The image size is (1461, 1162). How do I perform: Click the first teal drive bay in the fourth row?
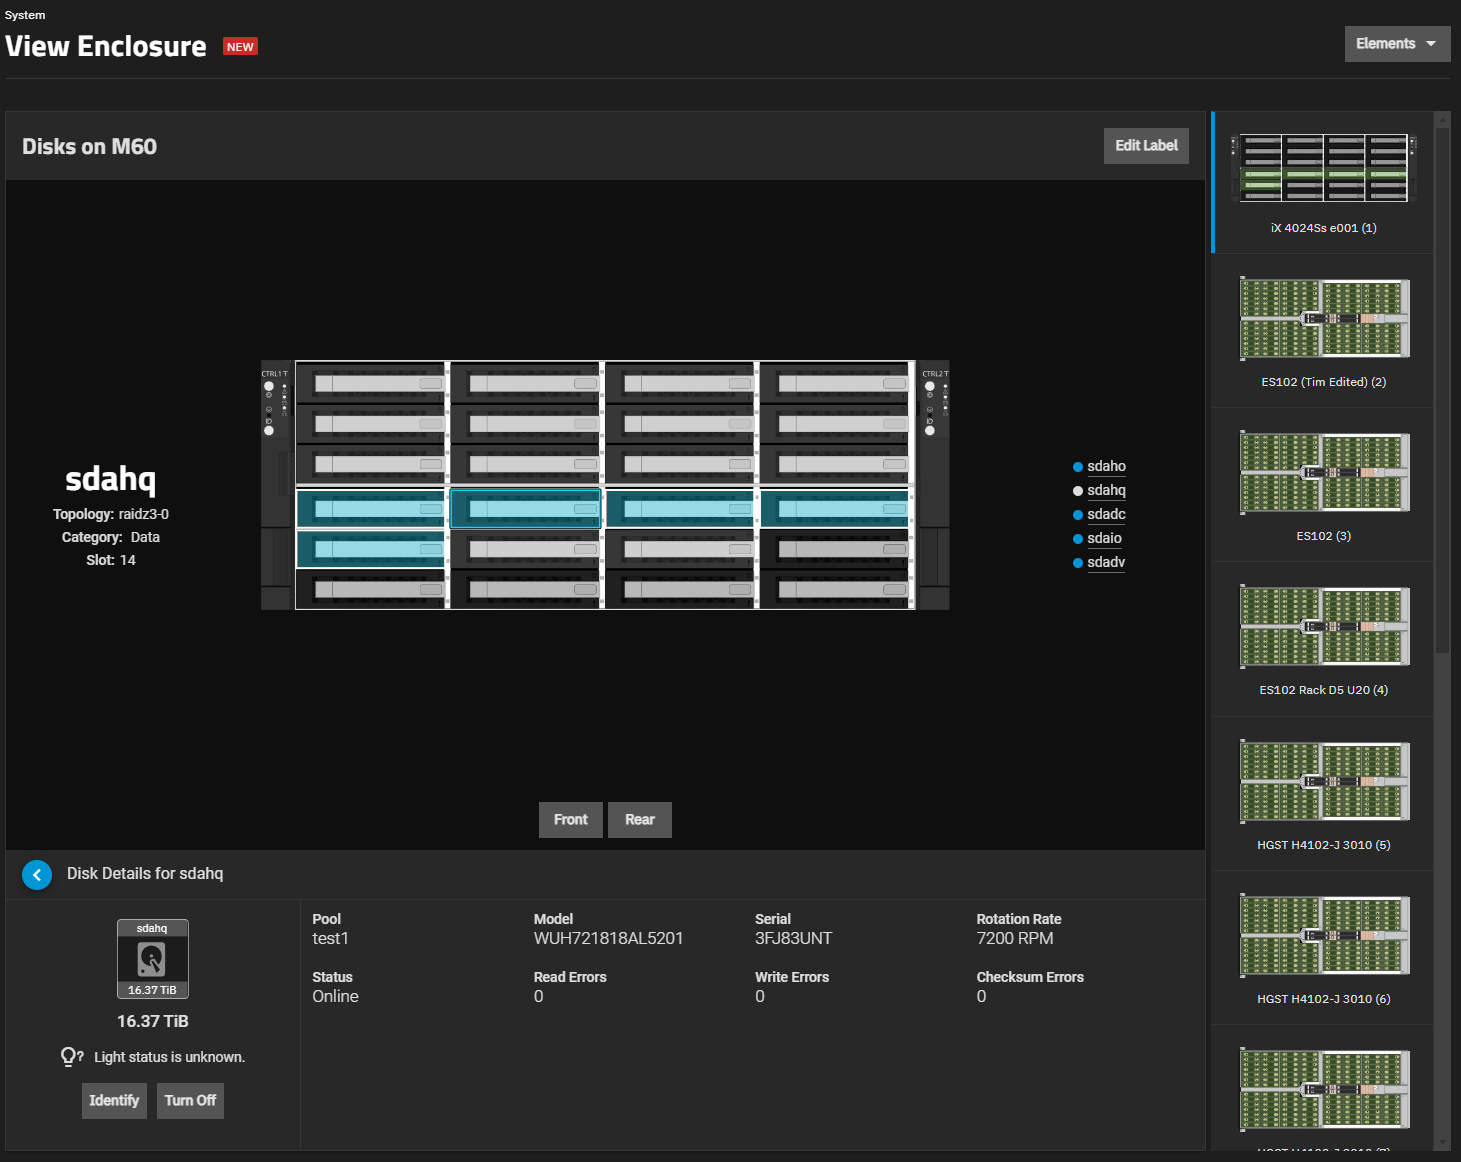pos(371,509)
